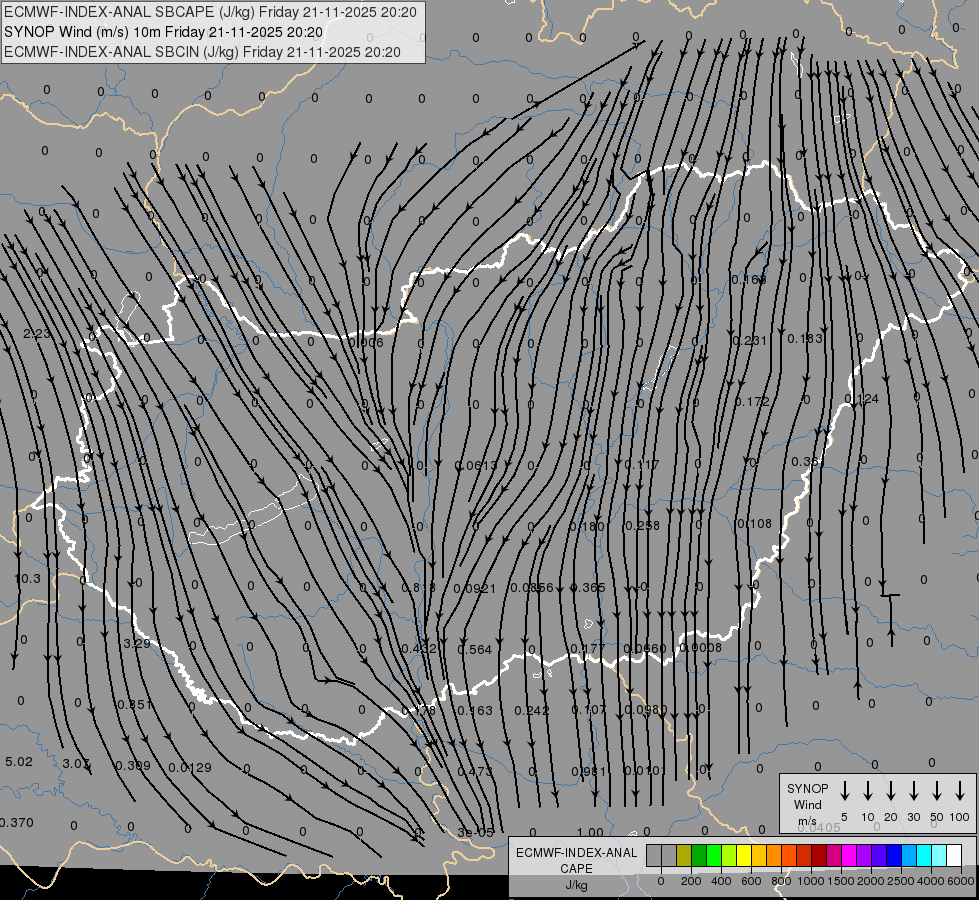
Task: Click the map value 0.108
Action: pyautogui.click(x=755, y=523)
